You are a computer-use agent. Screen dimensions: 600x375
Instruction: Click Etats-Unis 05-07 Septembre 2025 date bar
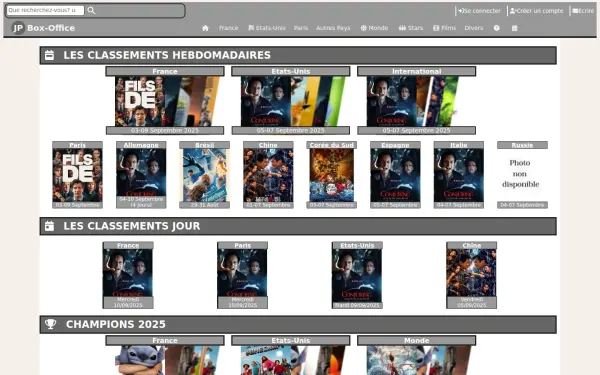(x=291, y=130)
